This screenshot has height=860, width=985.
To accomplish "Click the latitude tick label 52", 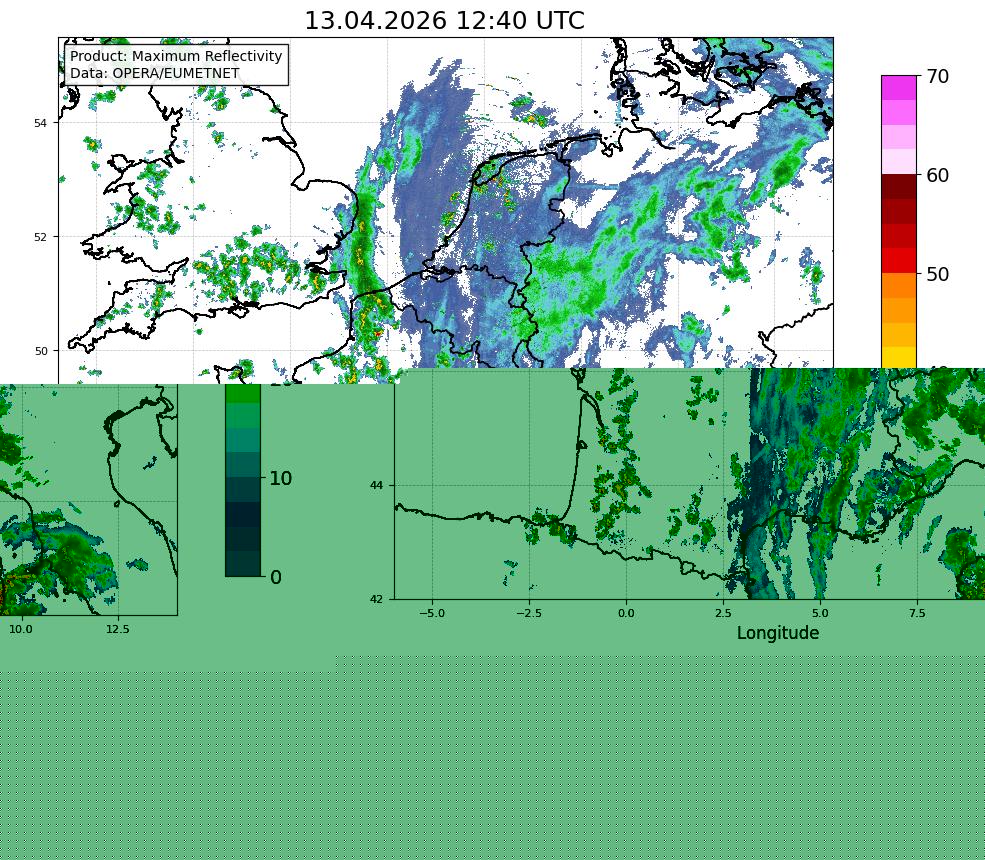I will pyautogui.click(x=40, y=237).
